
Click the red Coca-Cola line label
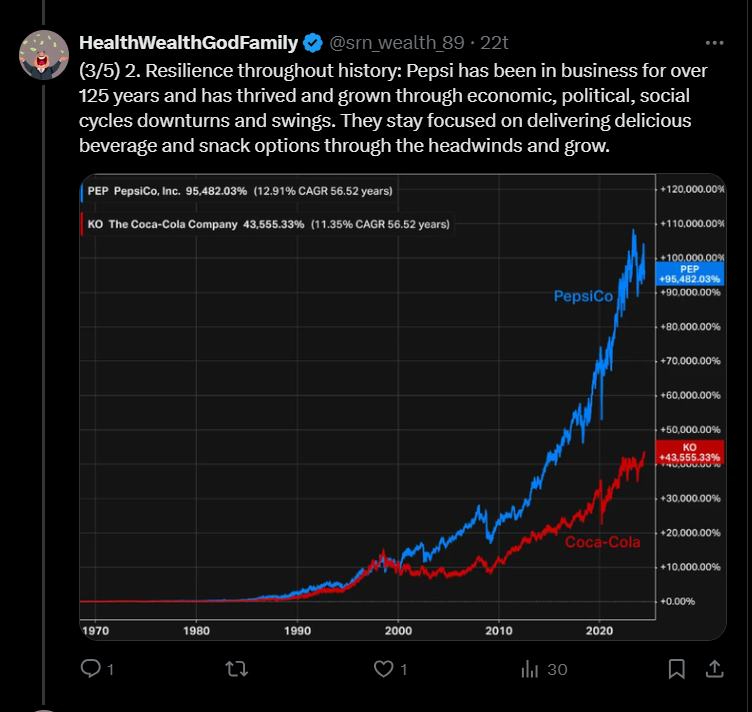[602, 542]
